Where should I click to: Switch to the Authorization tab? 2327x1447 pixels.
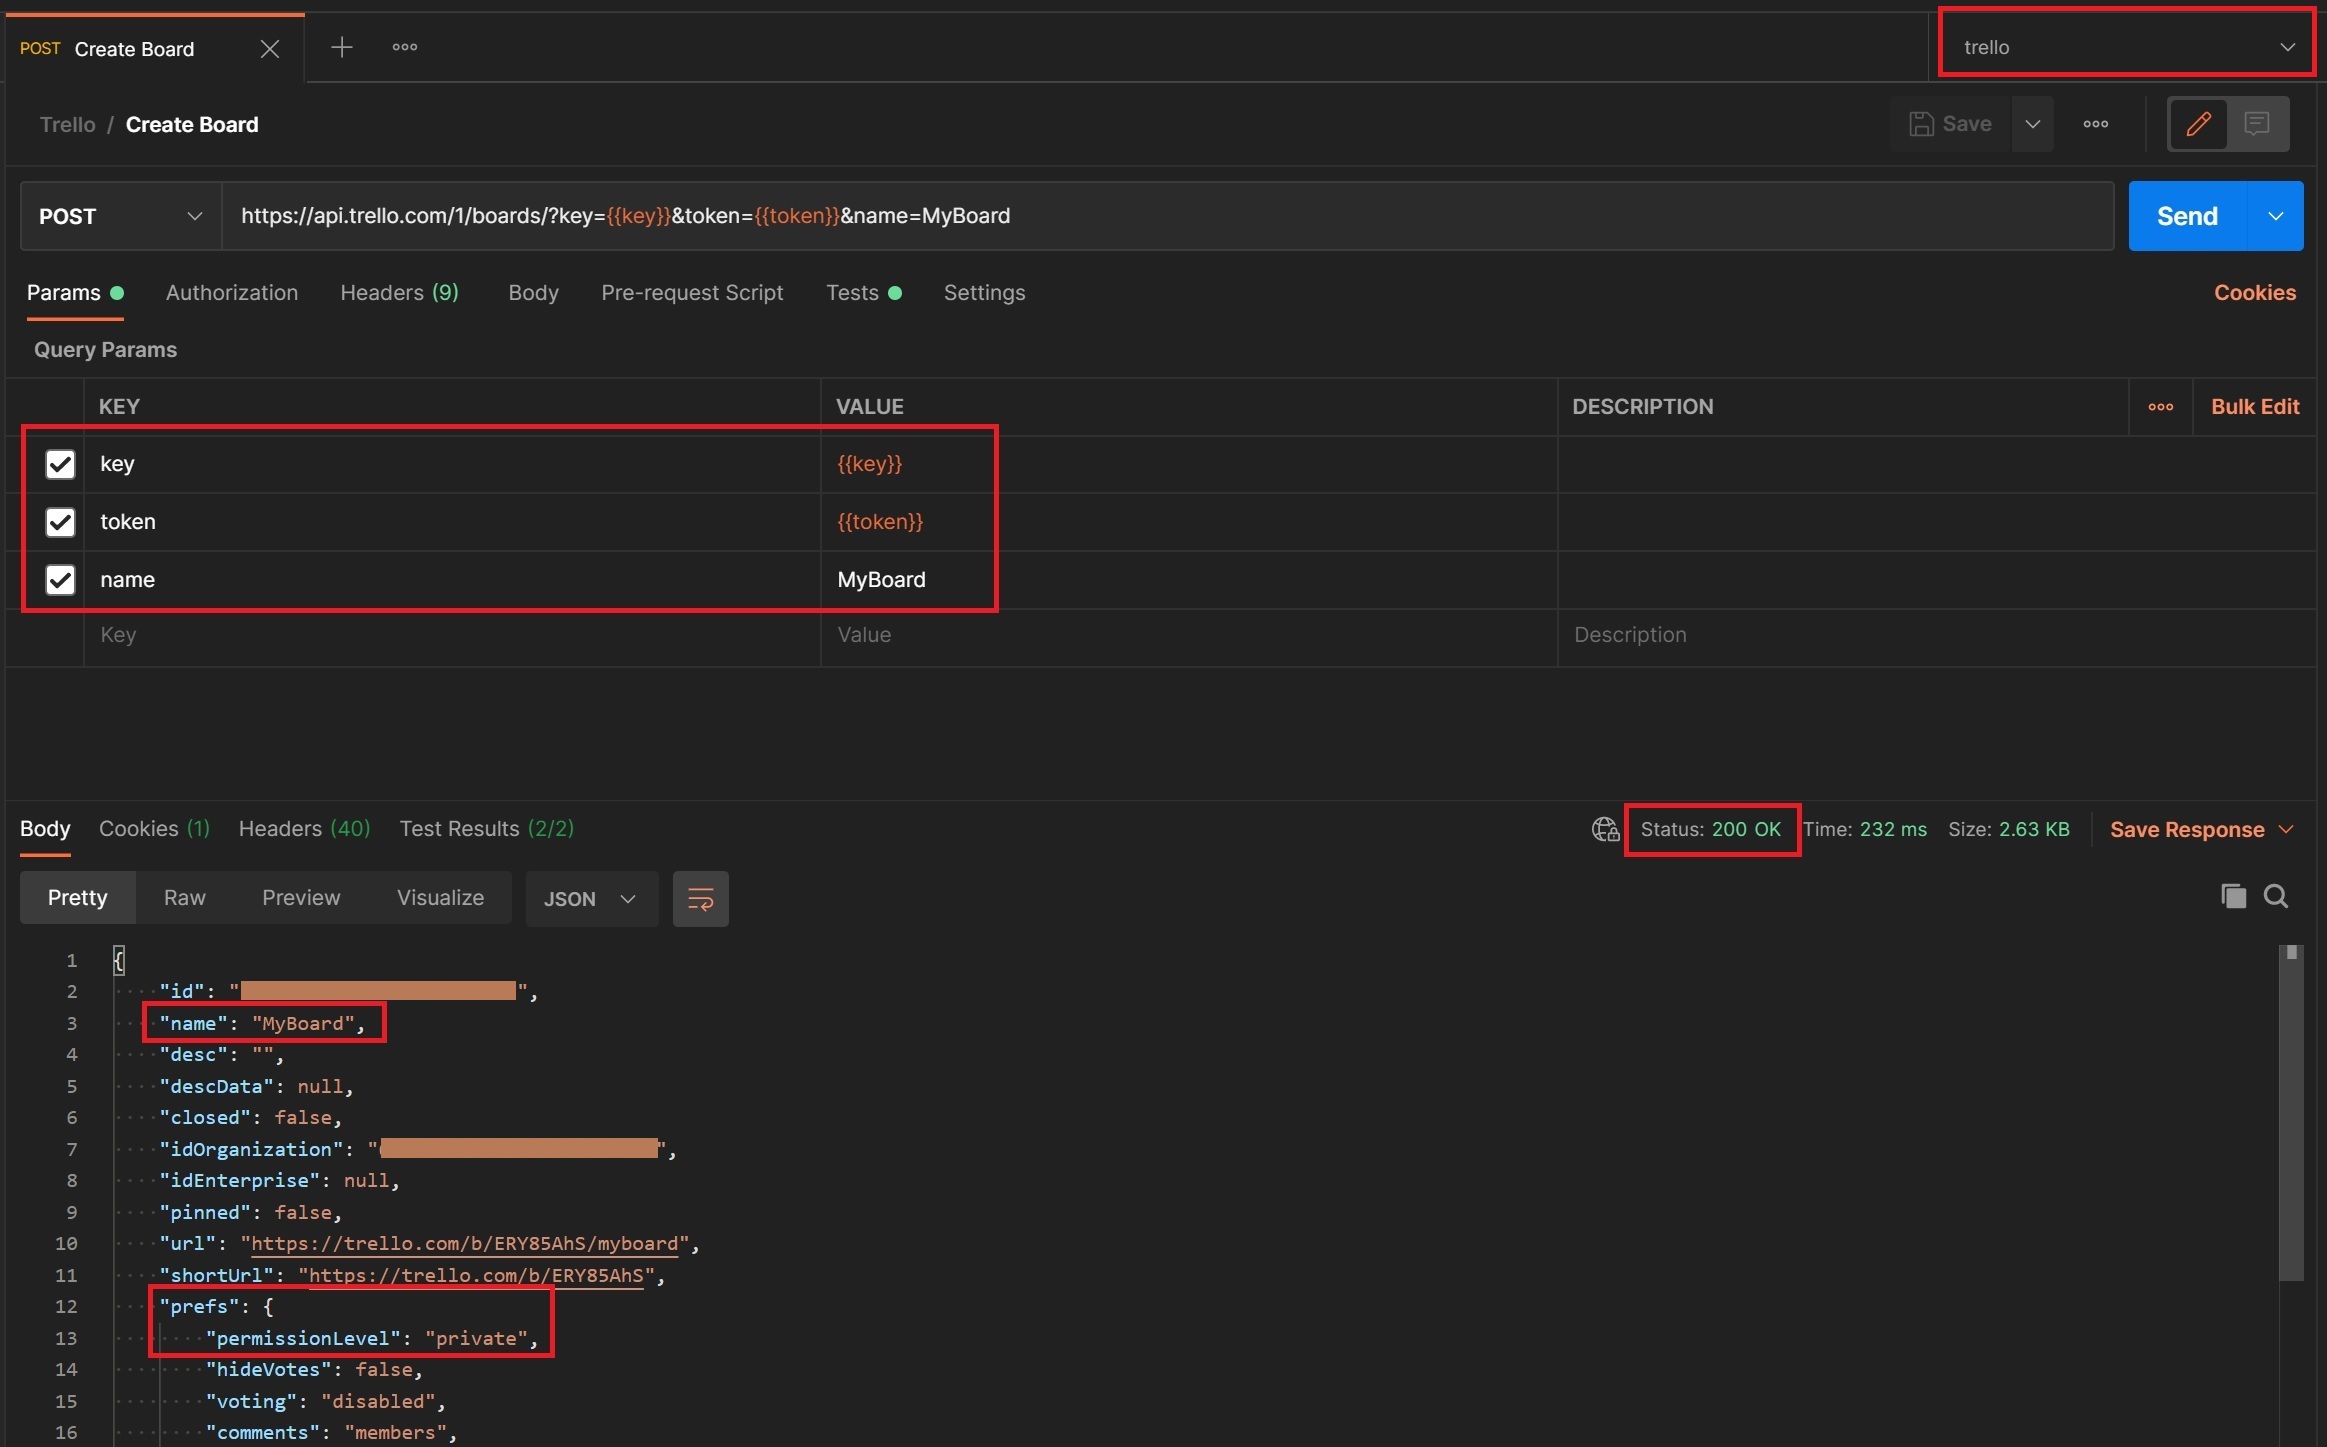[x=232, y=293]
